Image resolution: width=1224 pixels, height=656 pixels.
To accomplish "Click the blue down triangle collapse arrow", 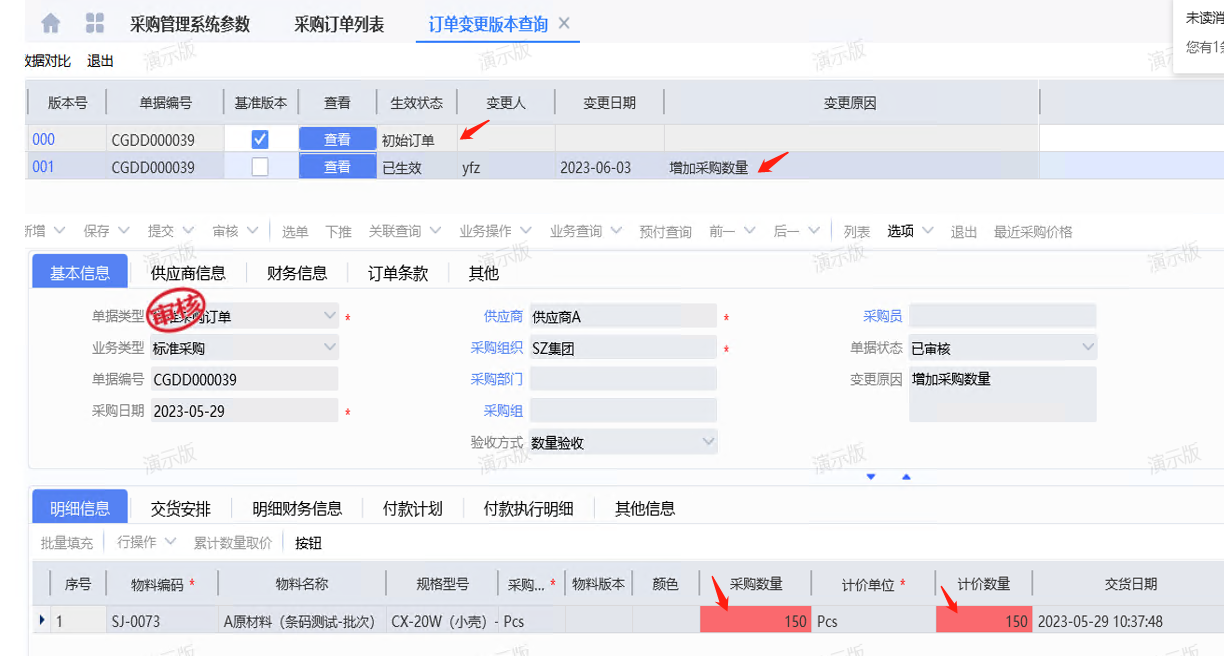I will point(871,477).
